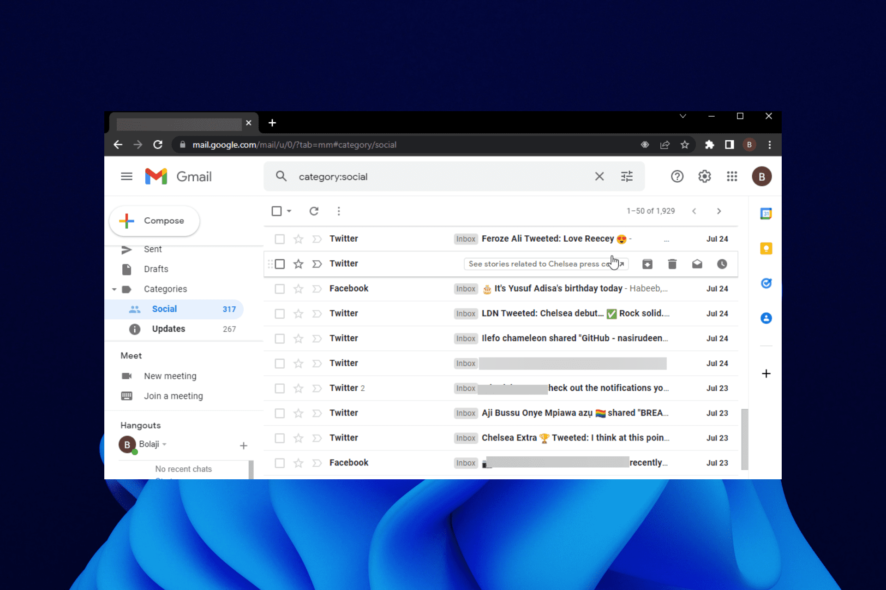Check the box next to LDN Tweeted email

click(280, 314)
